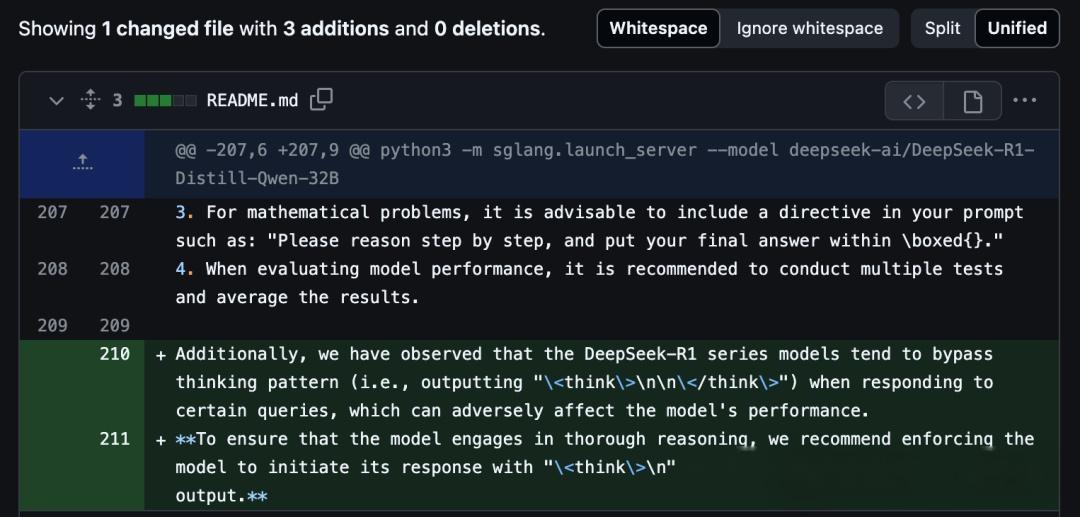Click old line number 208
The width and height of the screenshot is (1080, 517).
click(x=51, y=269)
